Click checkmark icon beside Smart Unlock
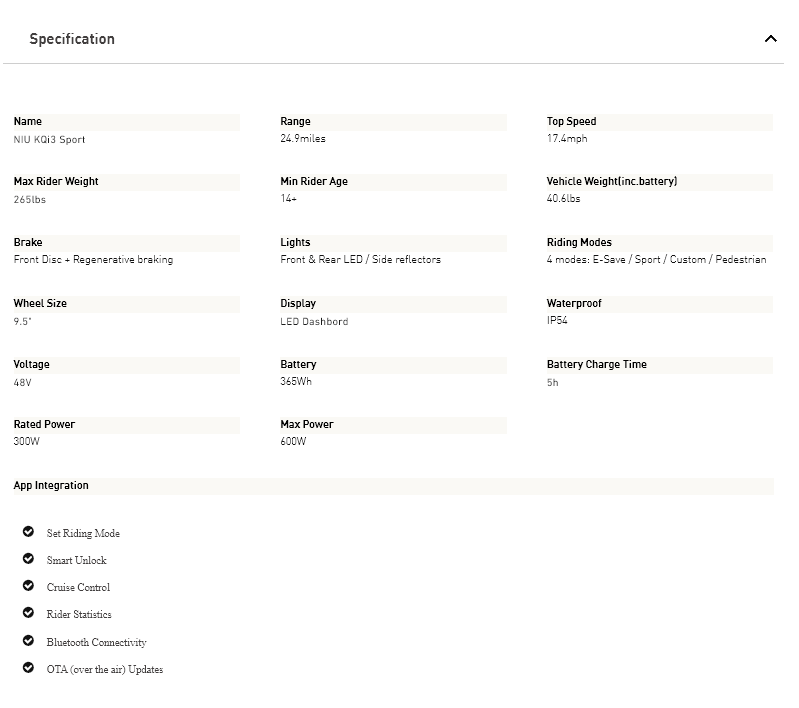 pos(29,559)
